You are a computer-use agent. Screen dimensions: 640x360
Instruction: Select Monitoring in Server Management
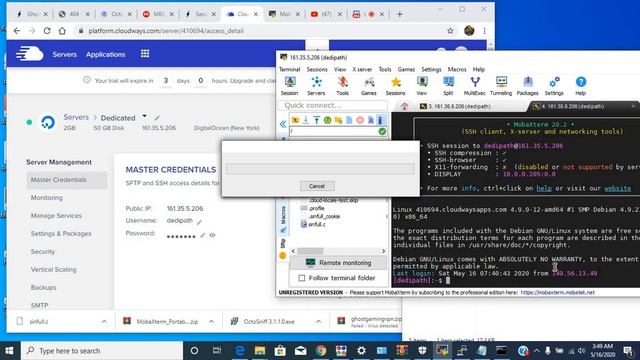[x=47, y=198]
